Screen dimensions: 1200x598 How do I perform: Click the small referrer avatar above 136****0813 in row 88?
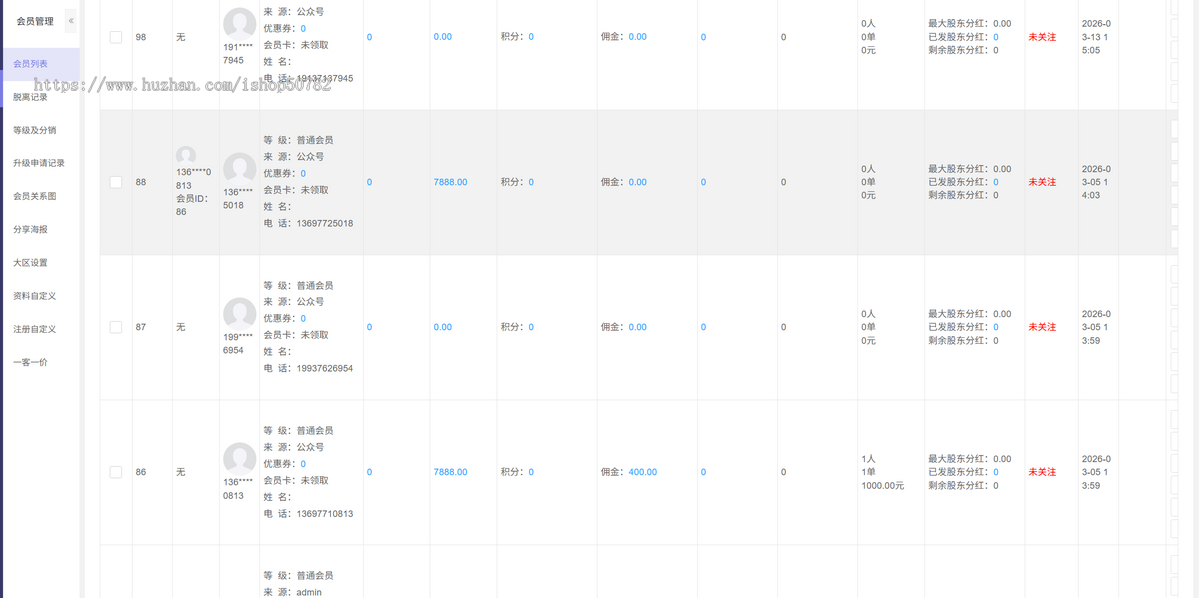186,155
